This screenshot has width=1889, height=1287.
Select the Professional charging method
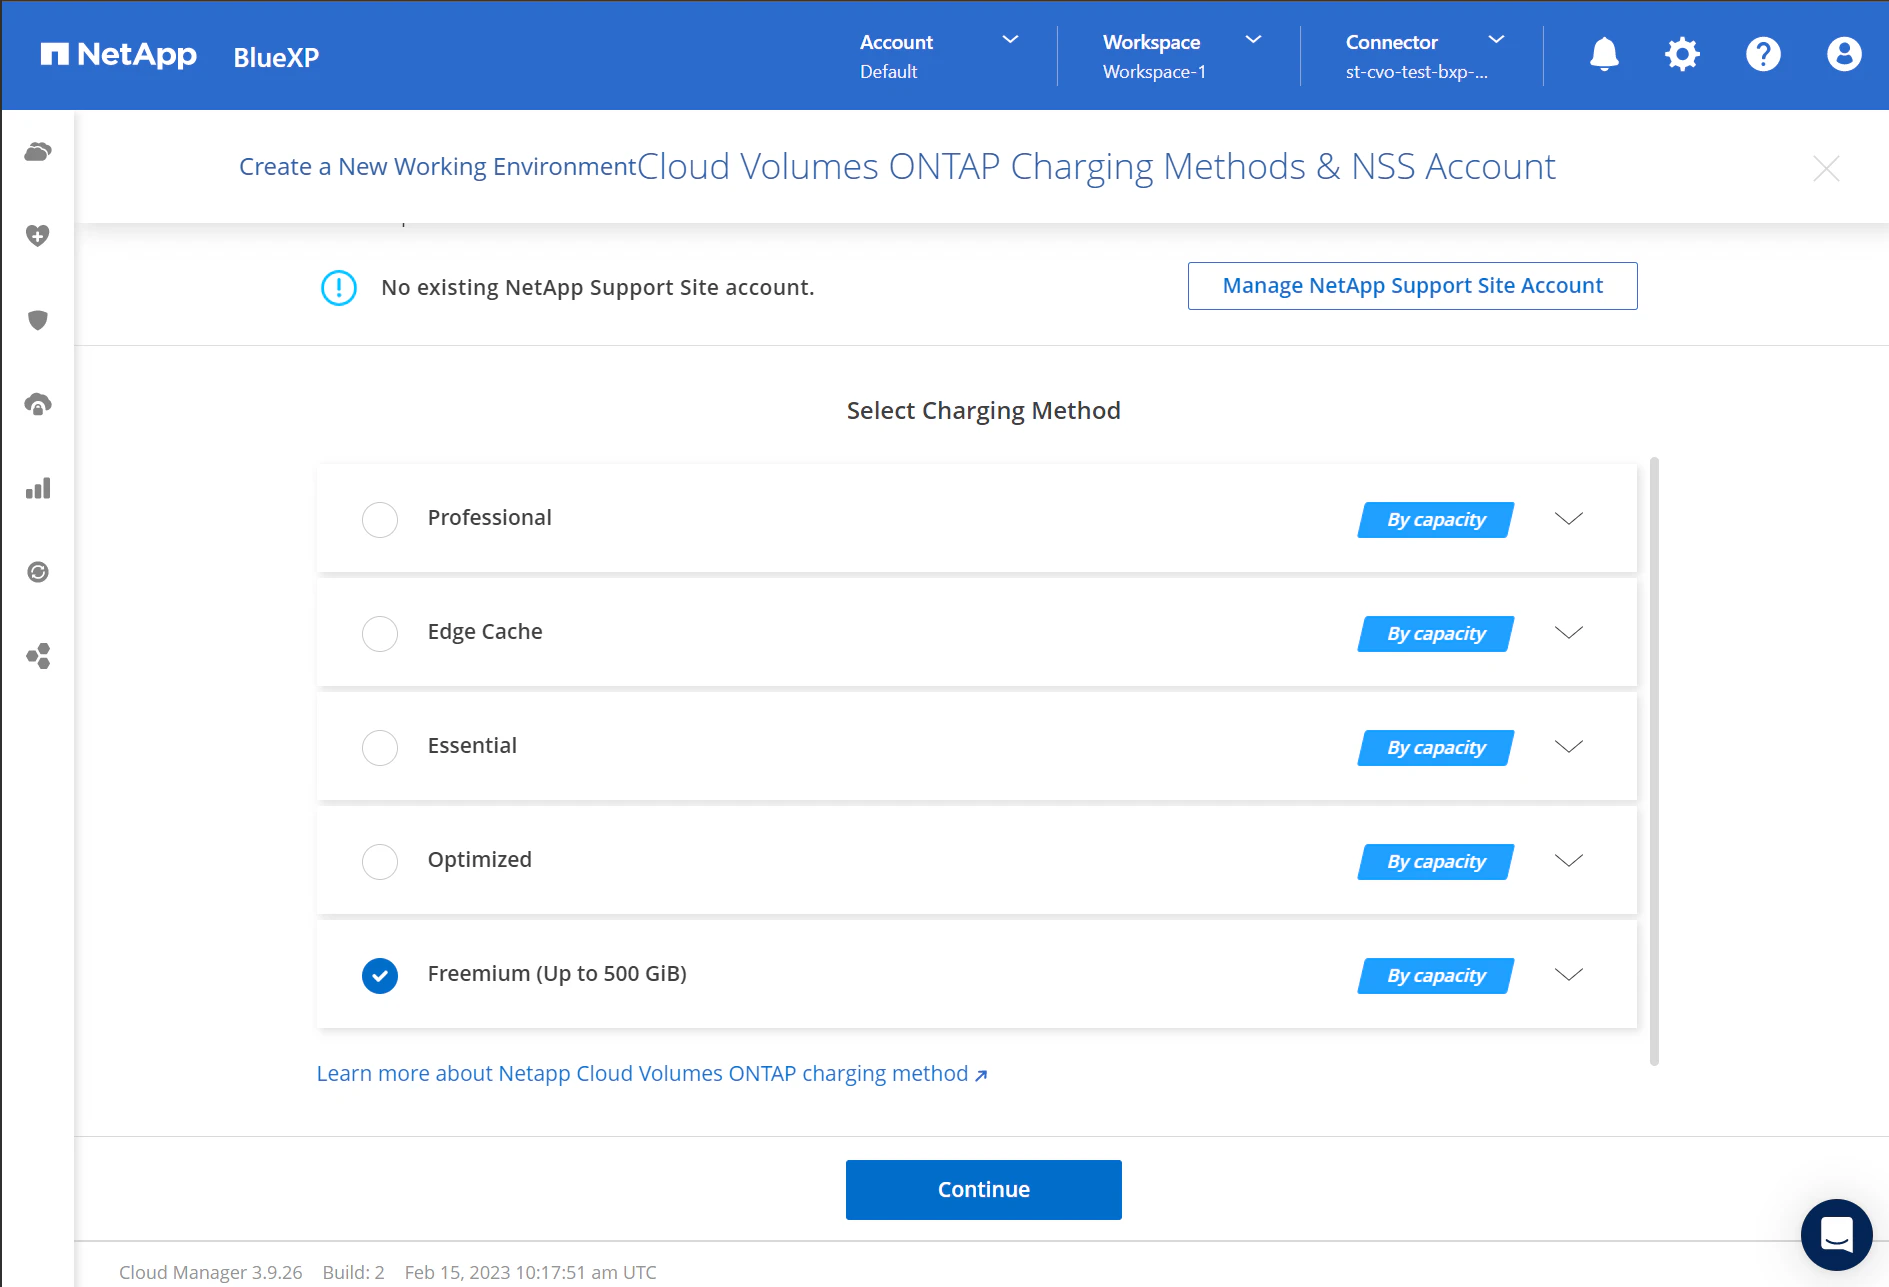pos(380,519)
